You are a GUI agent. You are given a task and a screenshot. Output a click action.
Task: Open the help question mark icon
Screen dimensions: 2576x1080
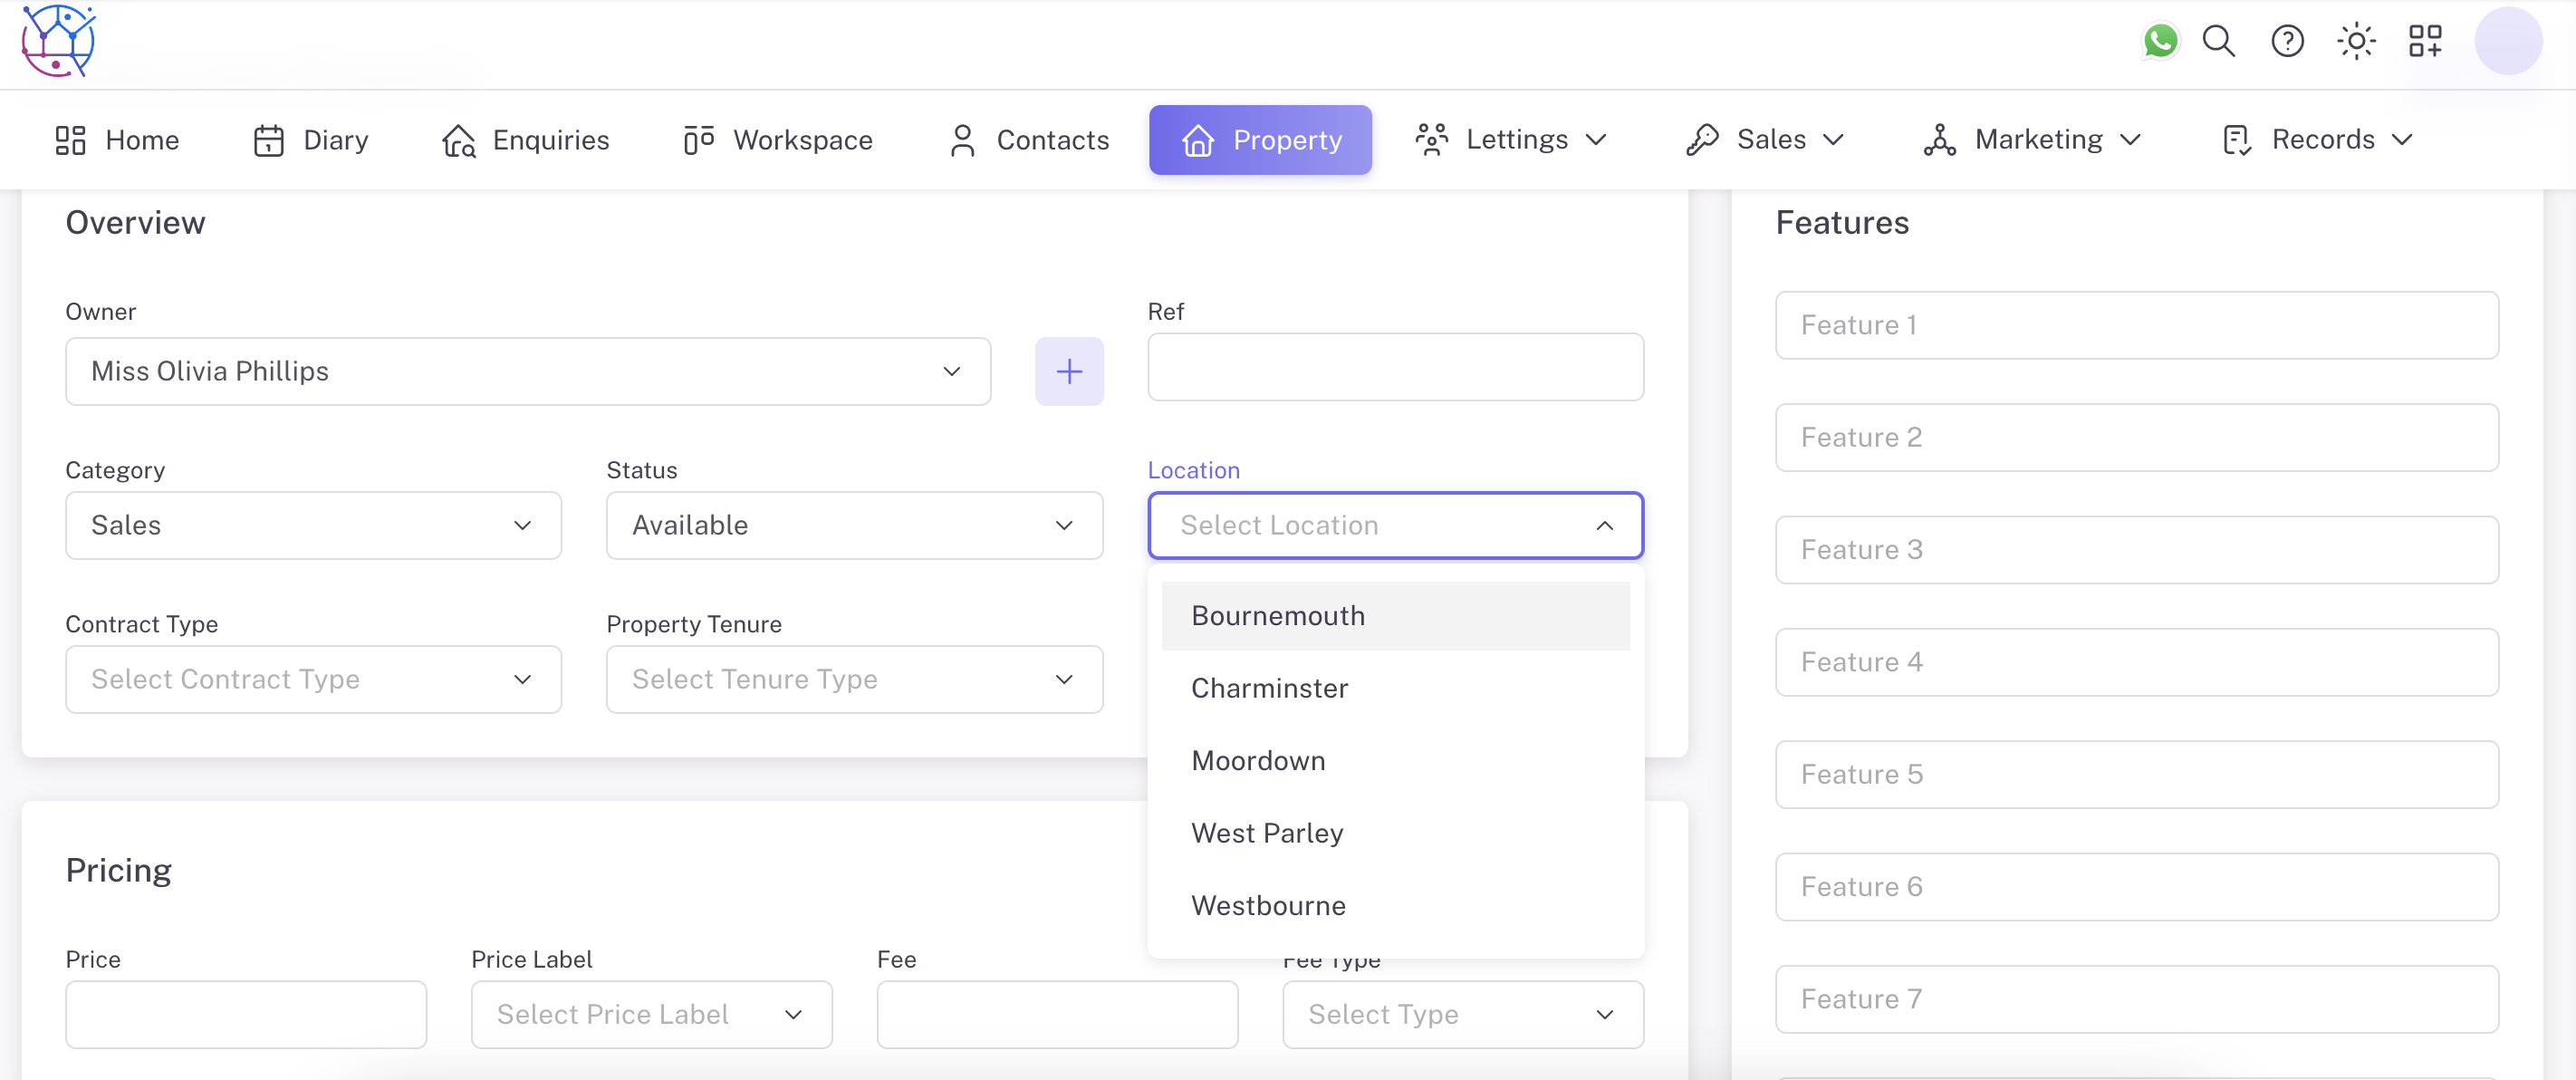[2287, 41]
